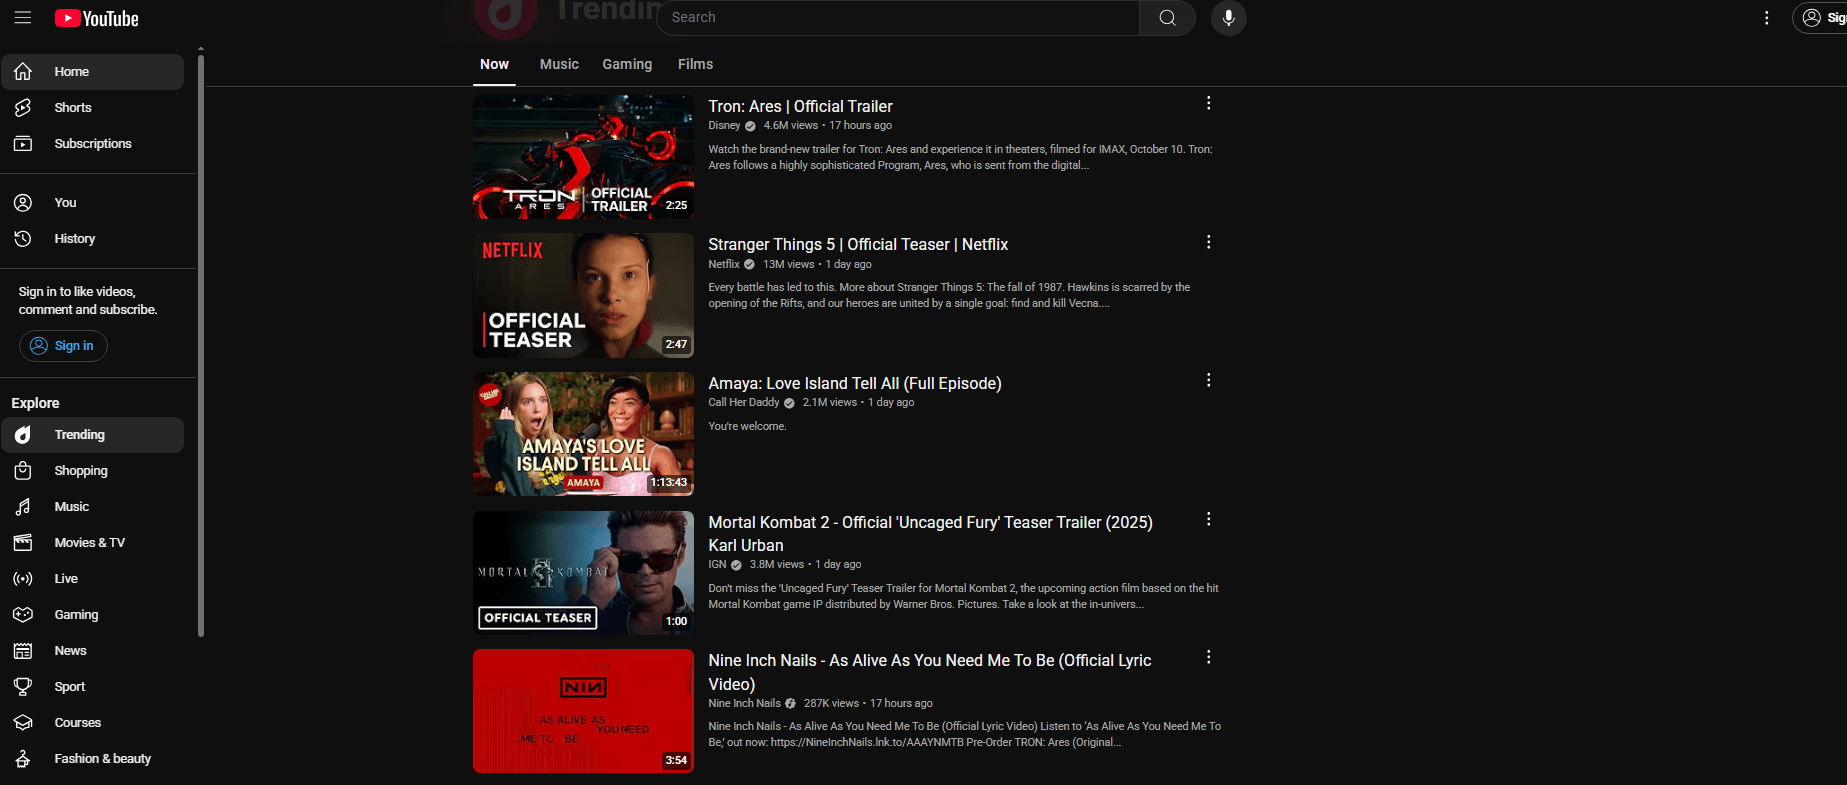Select Trending in the Explore list
This screenshot has width=1847, height=785.
(93, 435)
